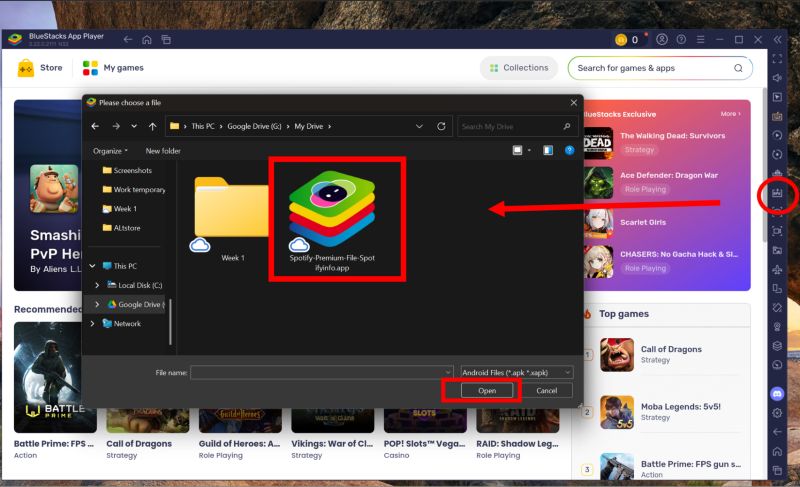Click search magnifier icon in games search box

(738, 68)
